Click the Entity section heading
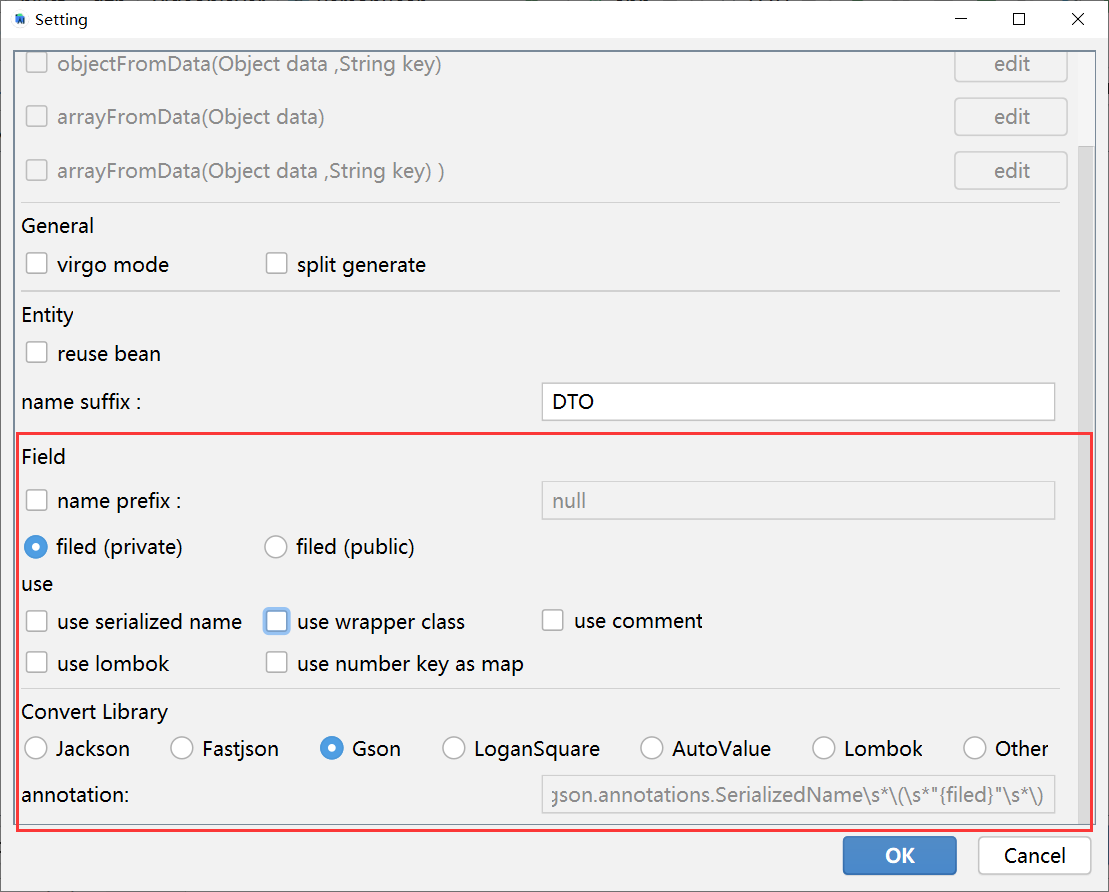The width and height of the screenshot is (1109, 892). click(47, 315)
